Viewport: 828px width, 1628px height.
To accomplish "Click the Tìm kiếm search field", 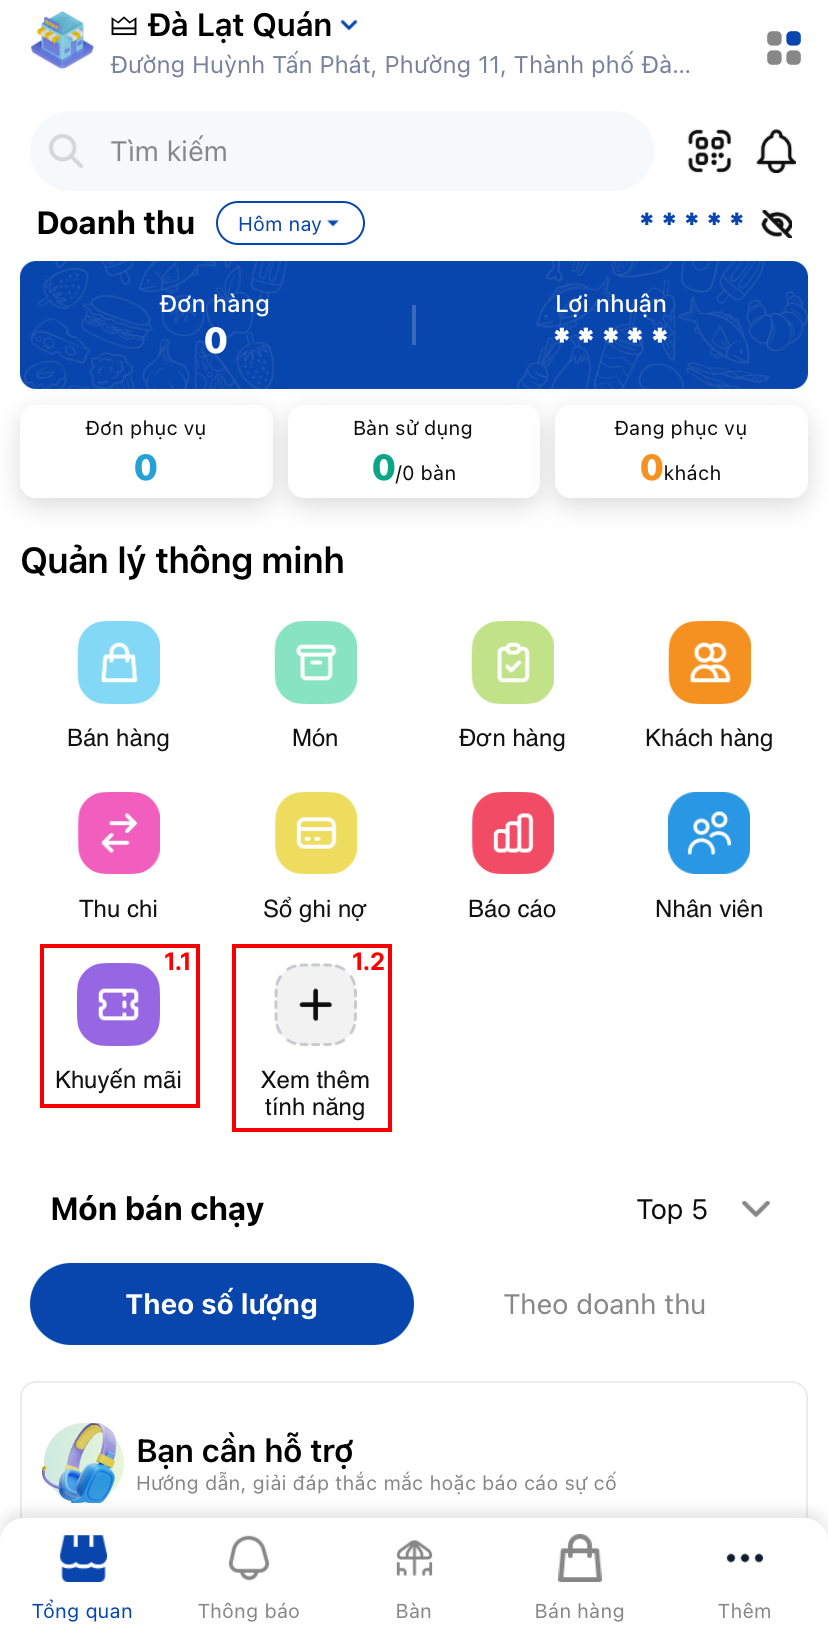I will (342, 151).
